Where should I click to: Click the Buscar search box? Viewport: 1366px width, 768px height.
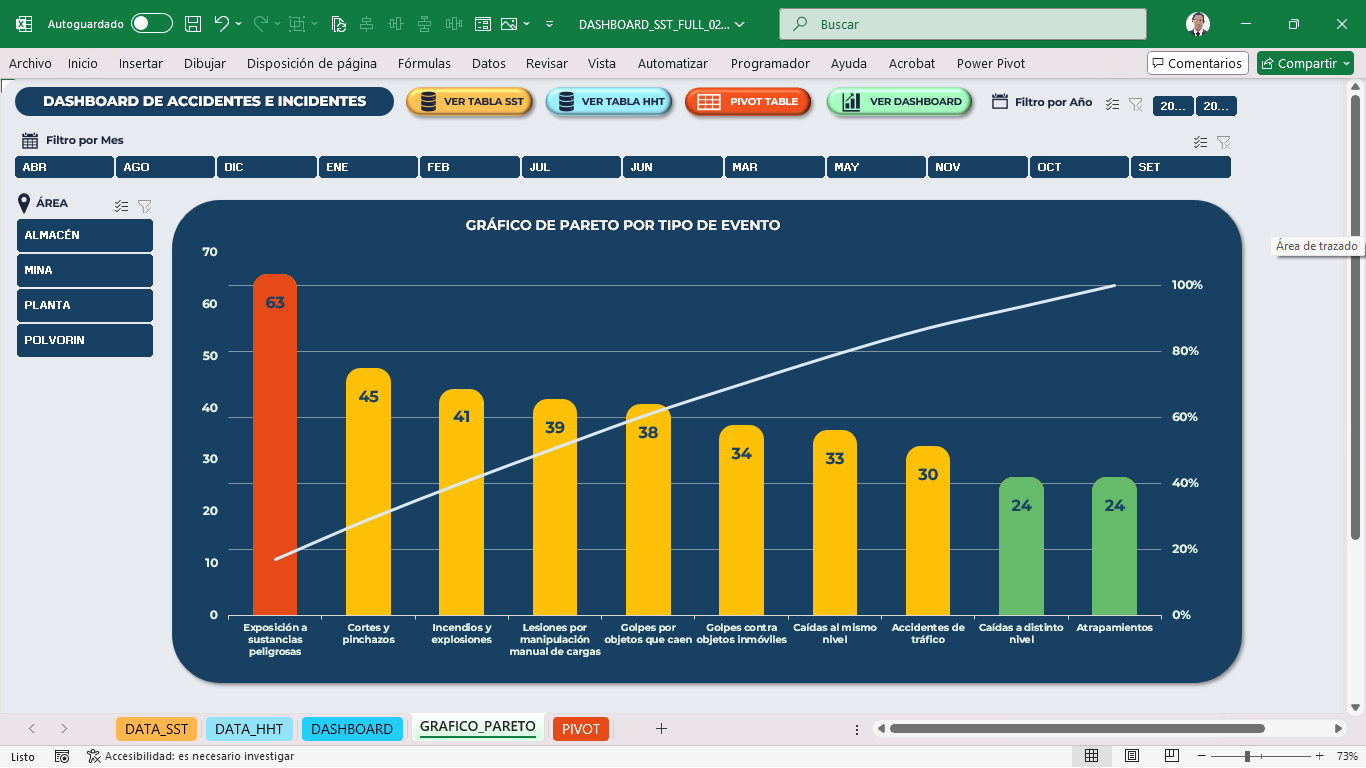pyautogui.click(x=963, y=24)
